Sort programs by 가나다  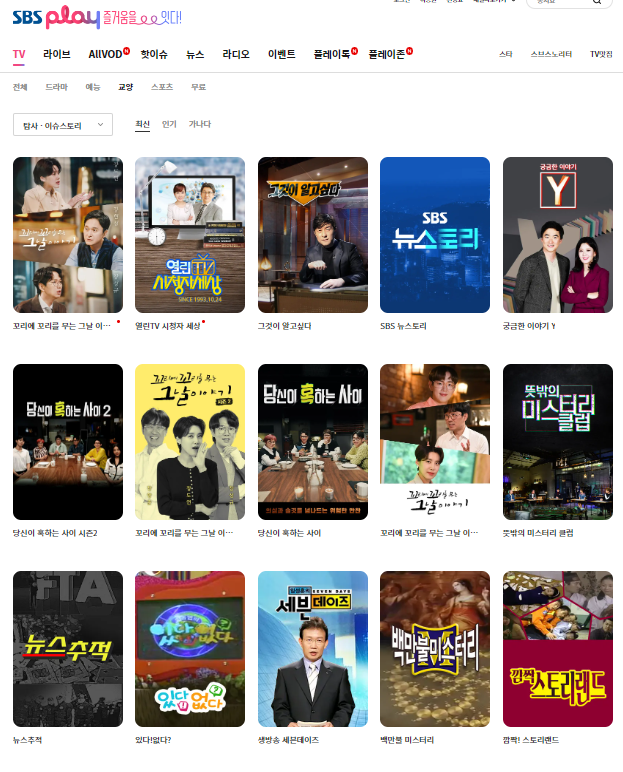click(199, 124)
